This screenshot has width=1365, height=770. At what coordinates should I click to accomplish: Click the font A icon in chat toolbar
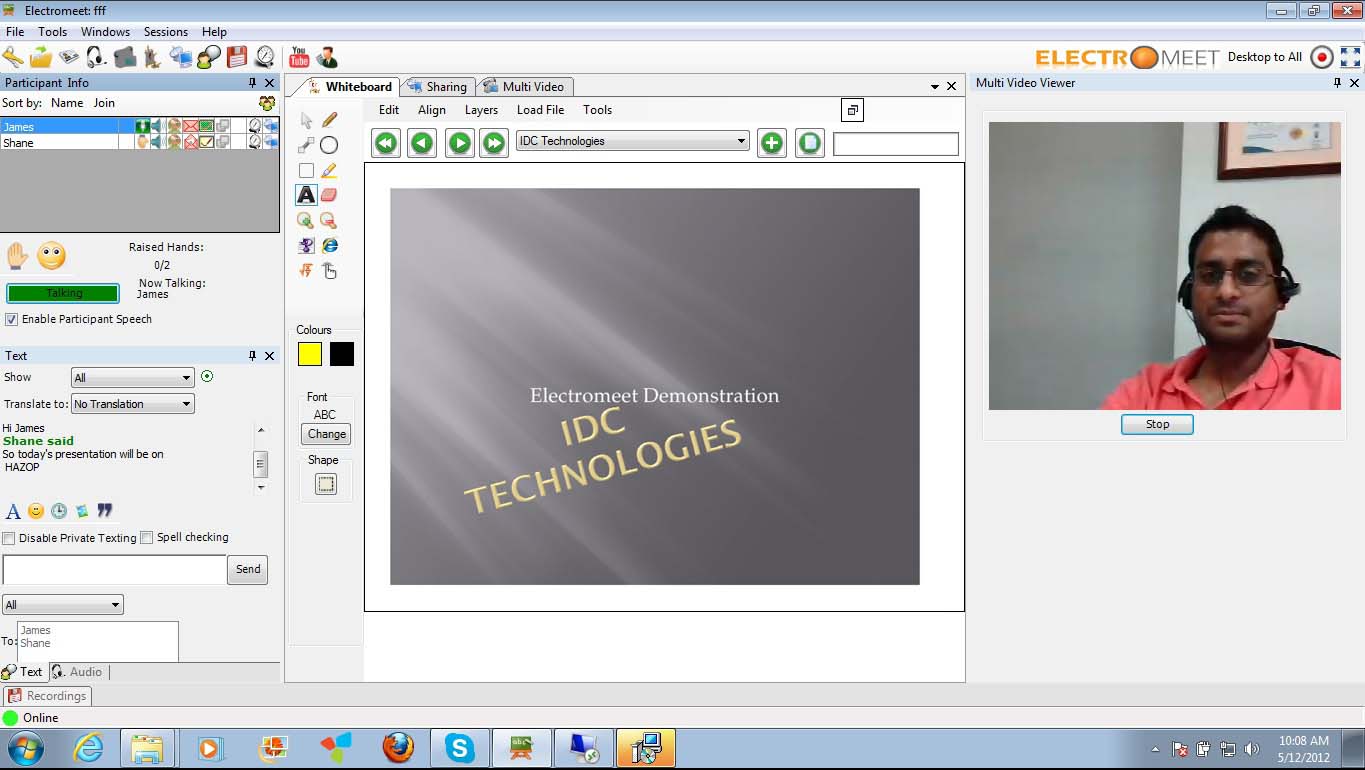[x=13, y=511]
